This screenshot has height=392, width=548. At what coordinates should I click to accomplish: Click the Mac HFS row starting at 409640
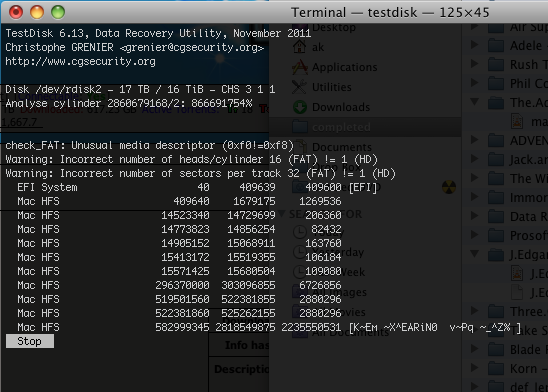pyautogui.click(x=179, y=202)
